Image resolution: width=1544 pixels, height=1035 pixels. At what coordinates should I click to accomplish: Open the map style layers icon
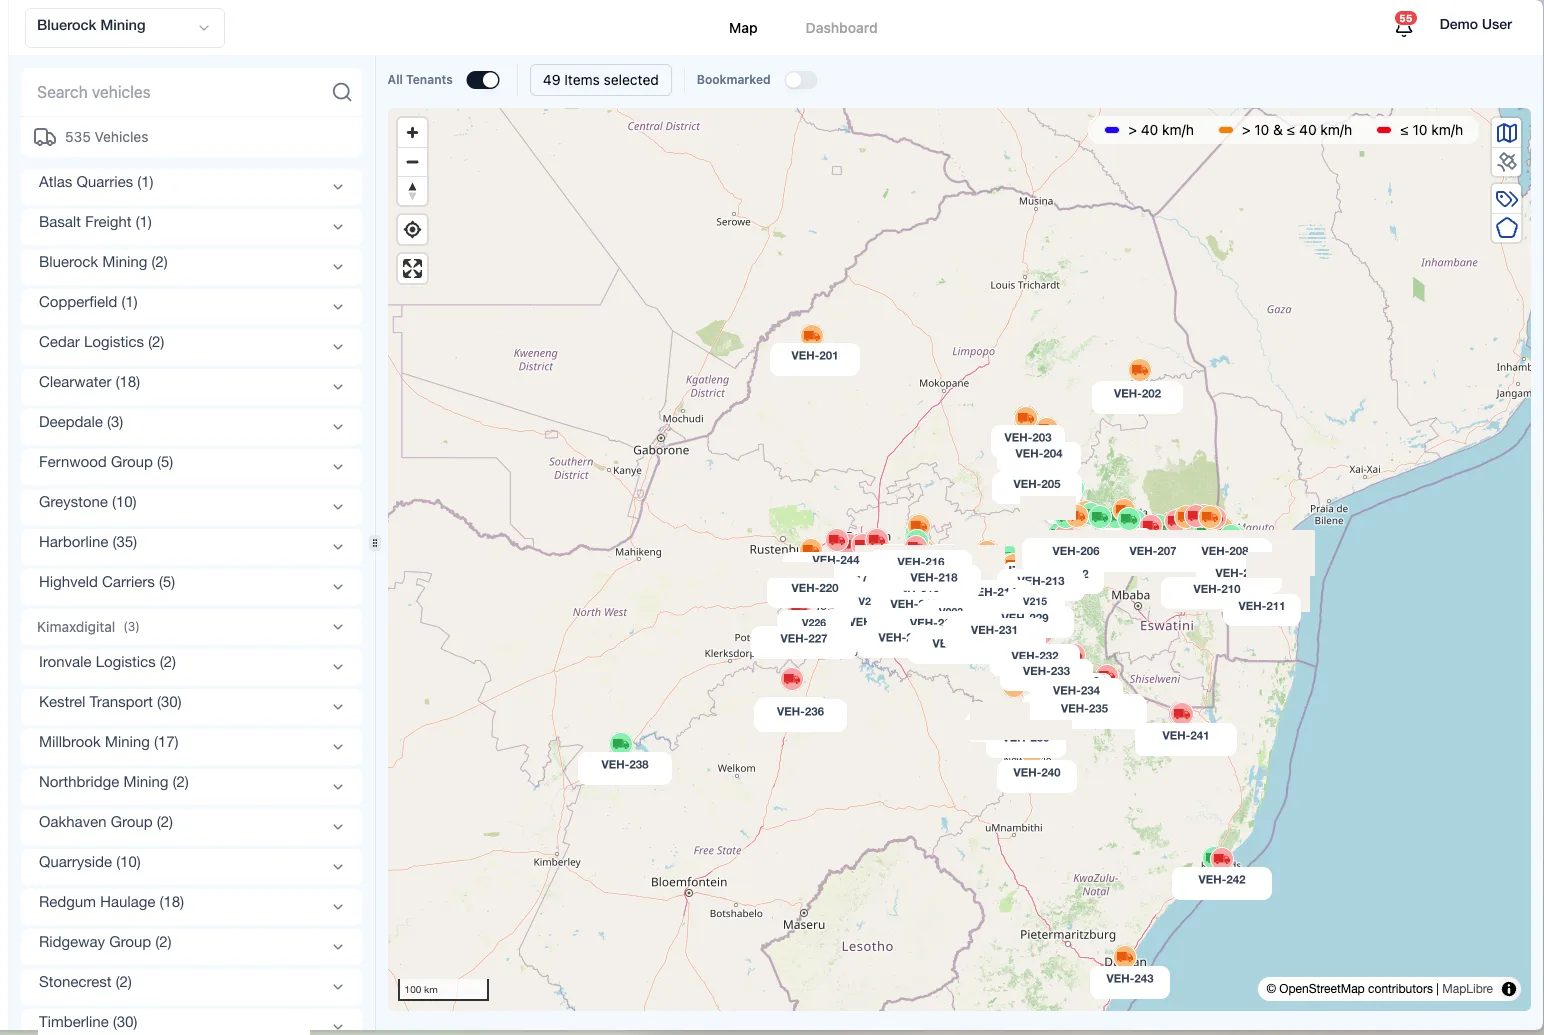1507,133
